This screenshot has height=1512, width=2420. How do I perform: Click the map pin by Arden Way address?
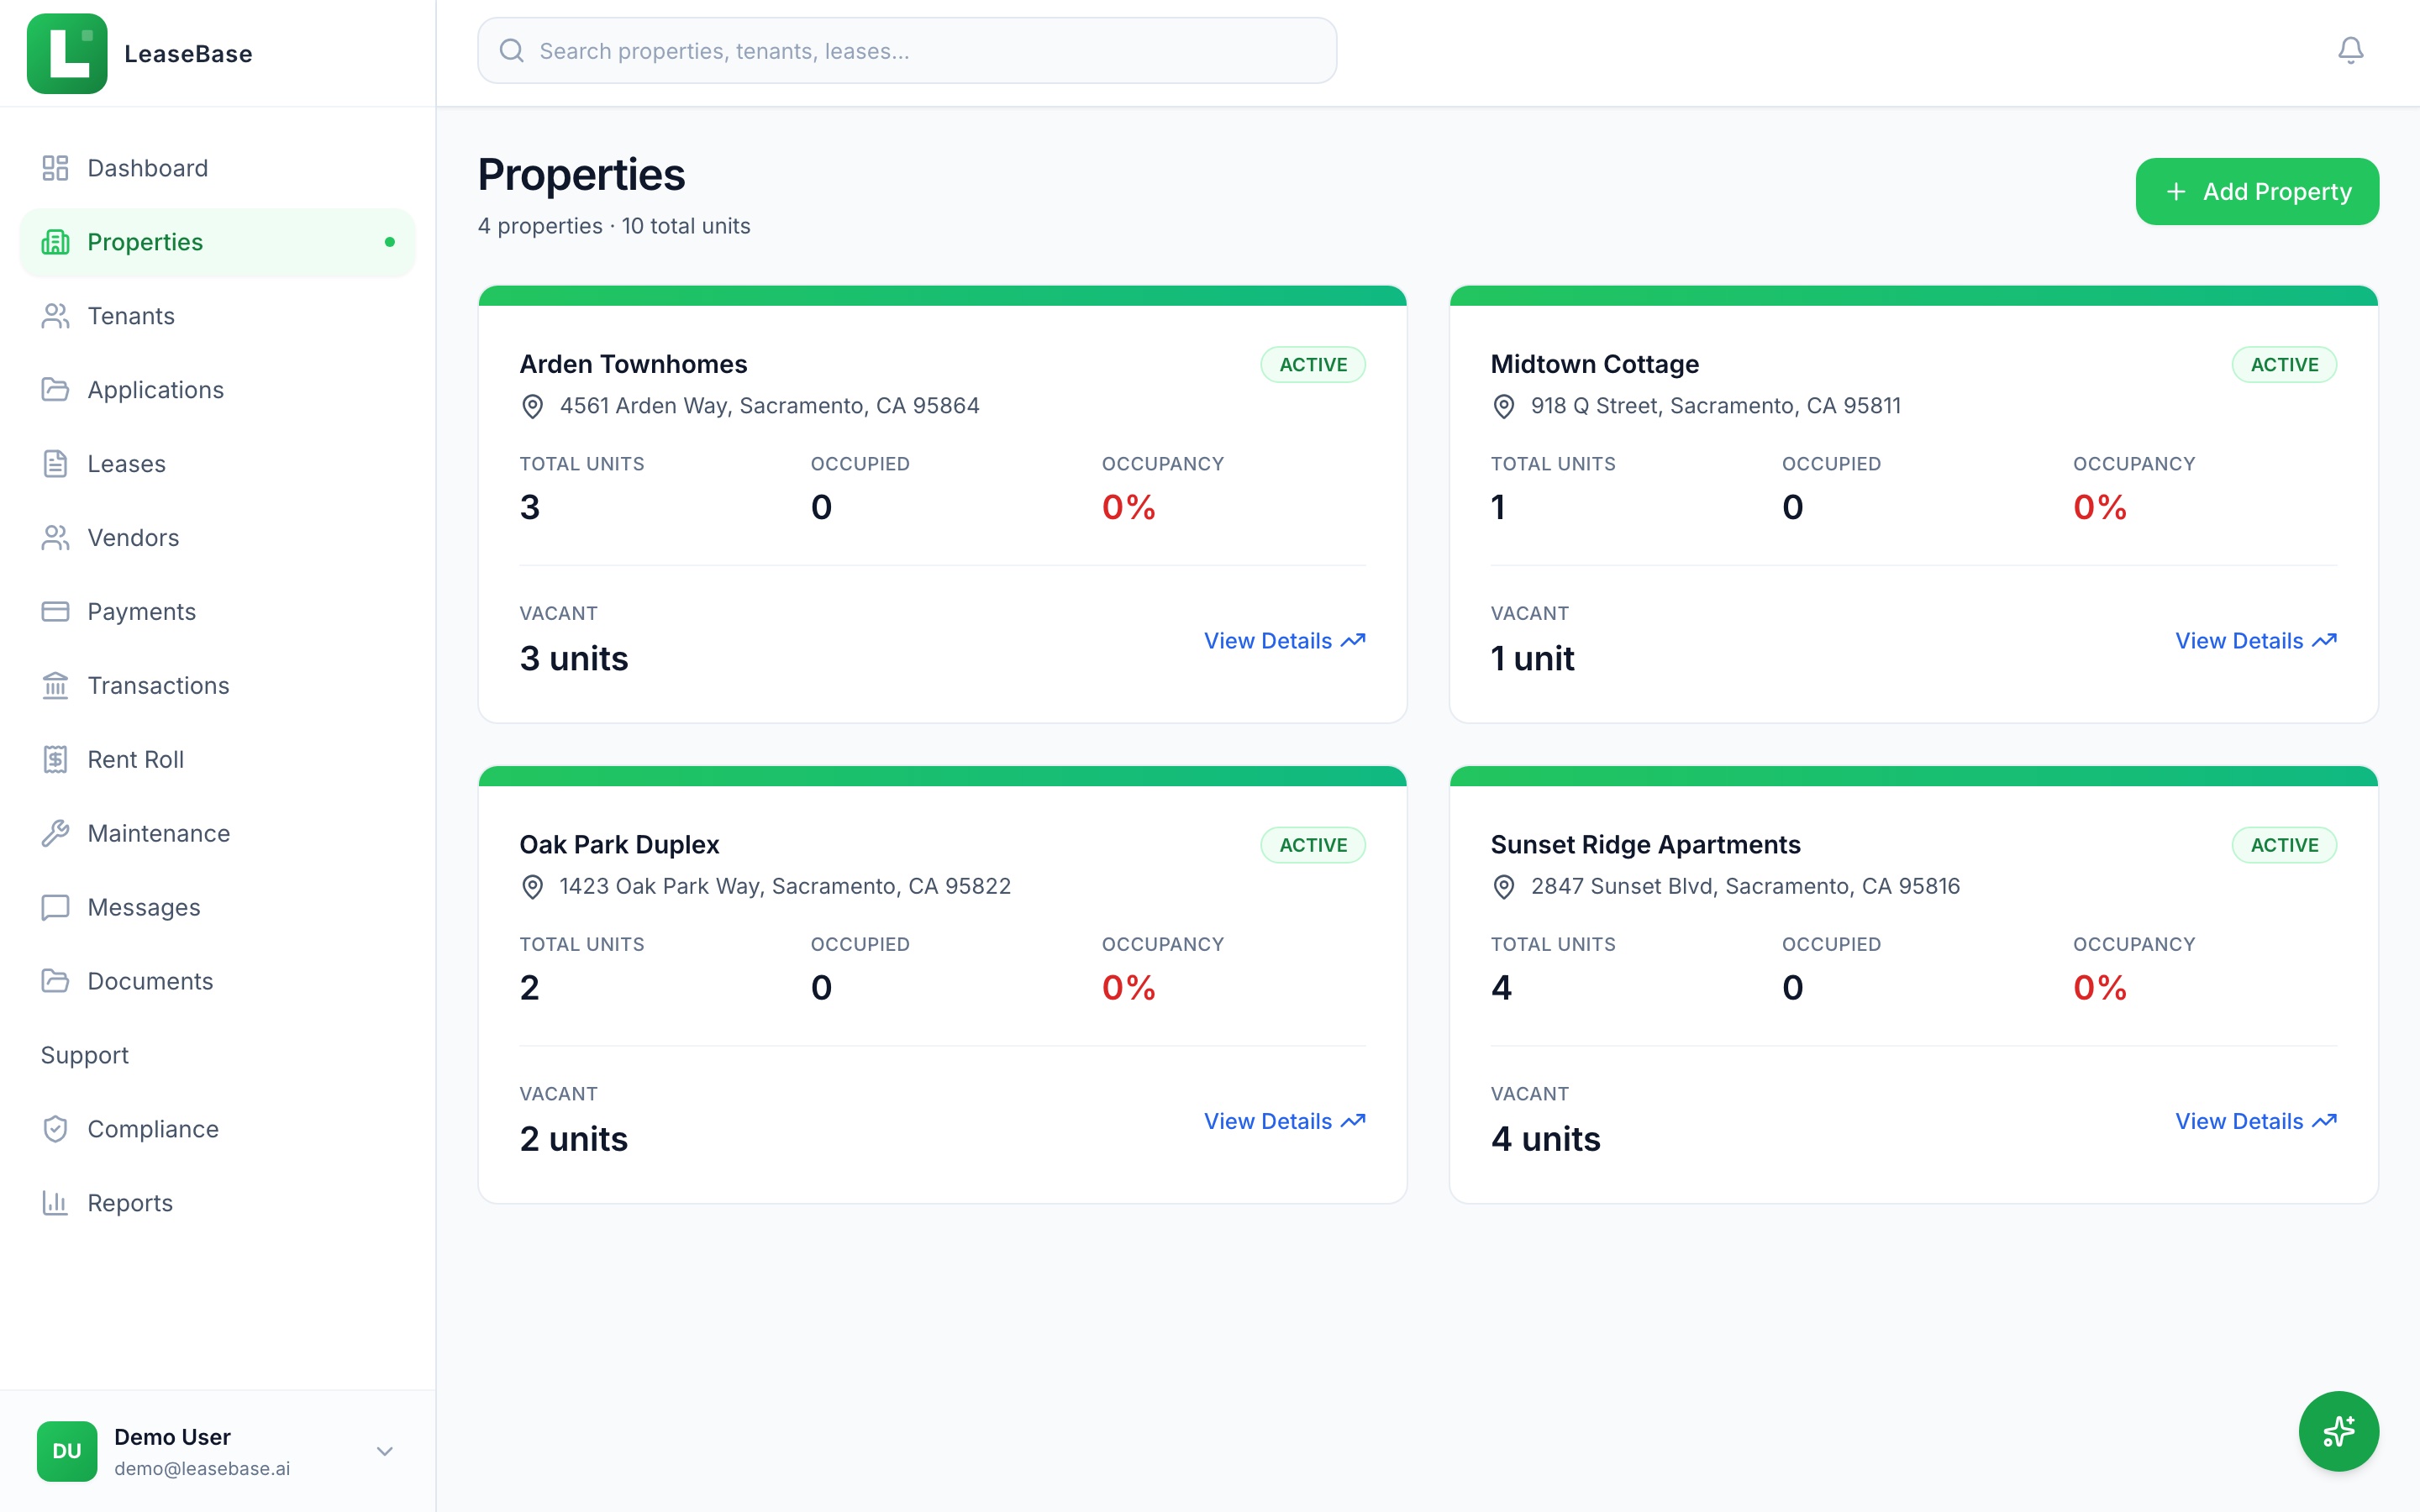pos(532,406)
